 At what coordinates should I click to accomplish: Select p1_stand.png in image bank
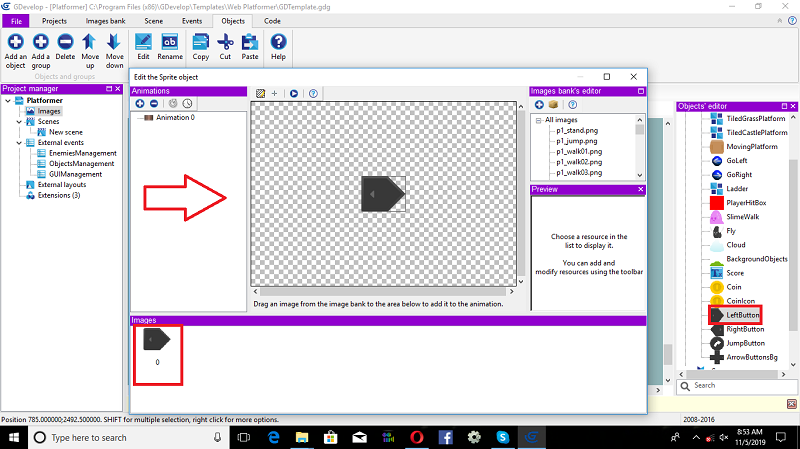click(x=577, y=131)
